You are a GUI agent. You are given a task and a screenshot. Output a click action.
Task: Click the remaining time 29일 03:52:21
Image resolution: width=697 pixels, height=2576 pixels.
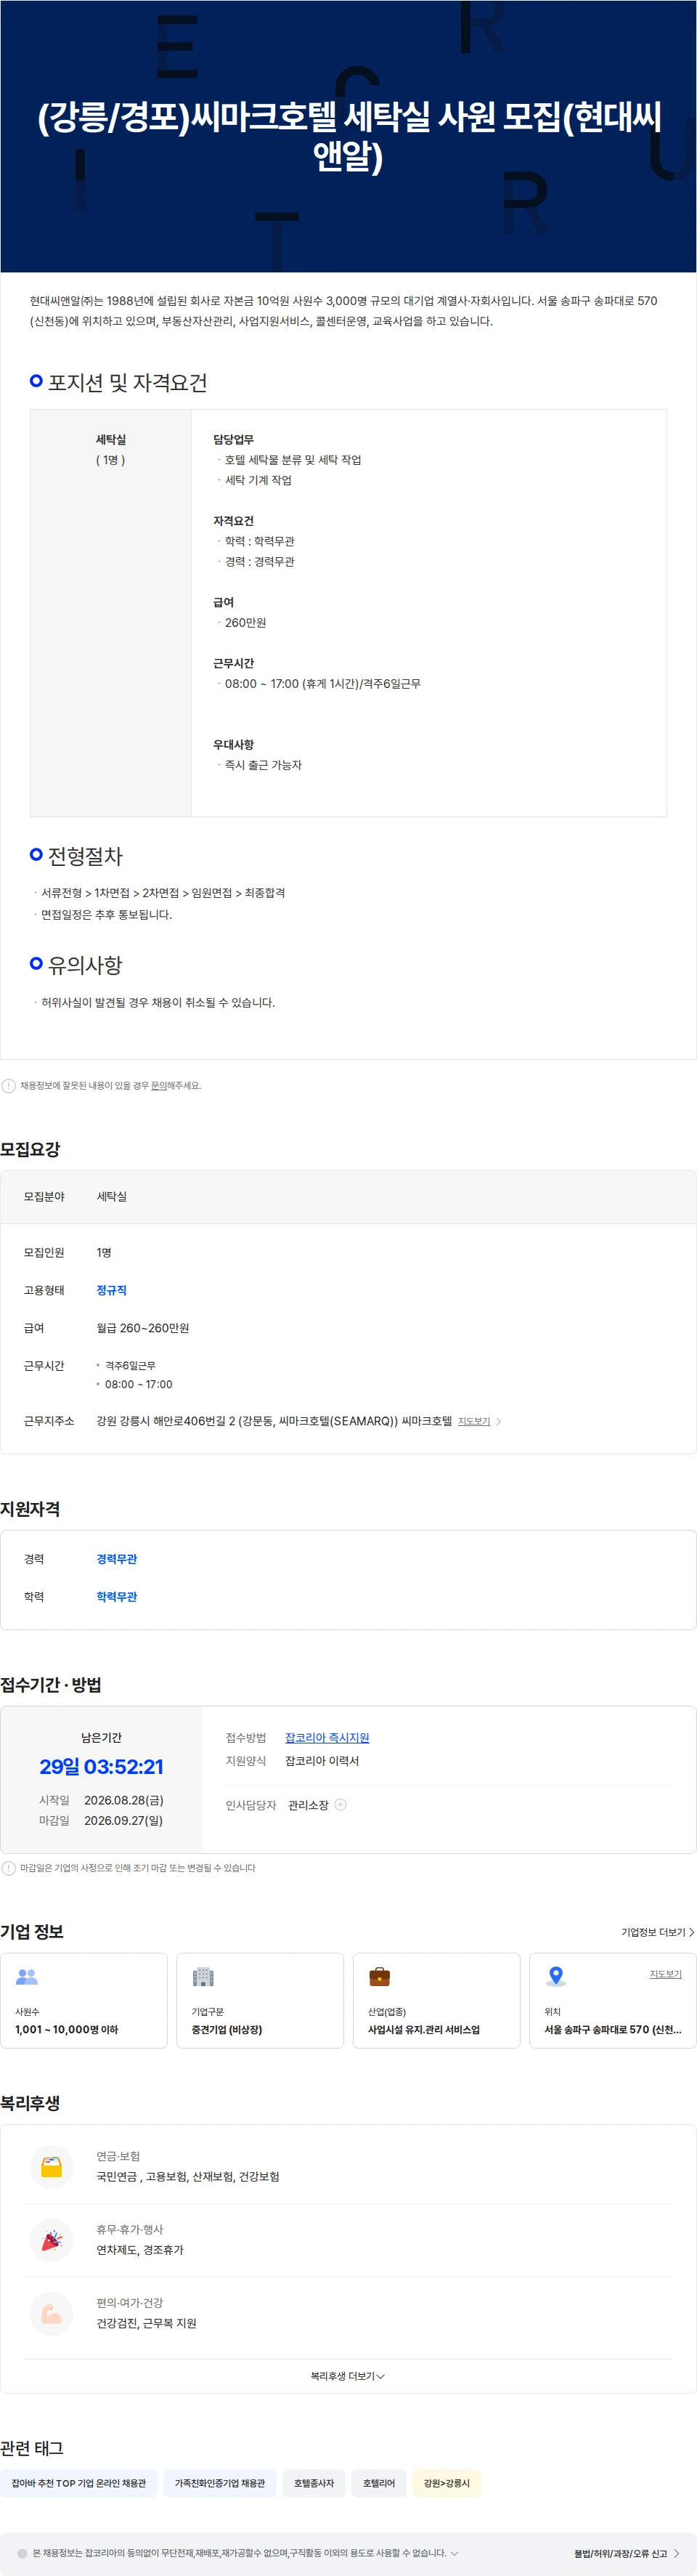(101, 1767)
